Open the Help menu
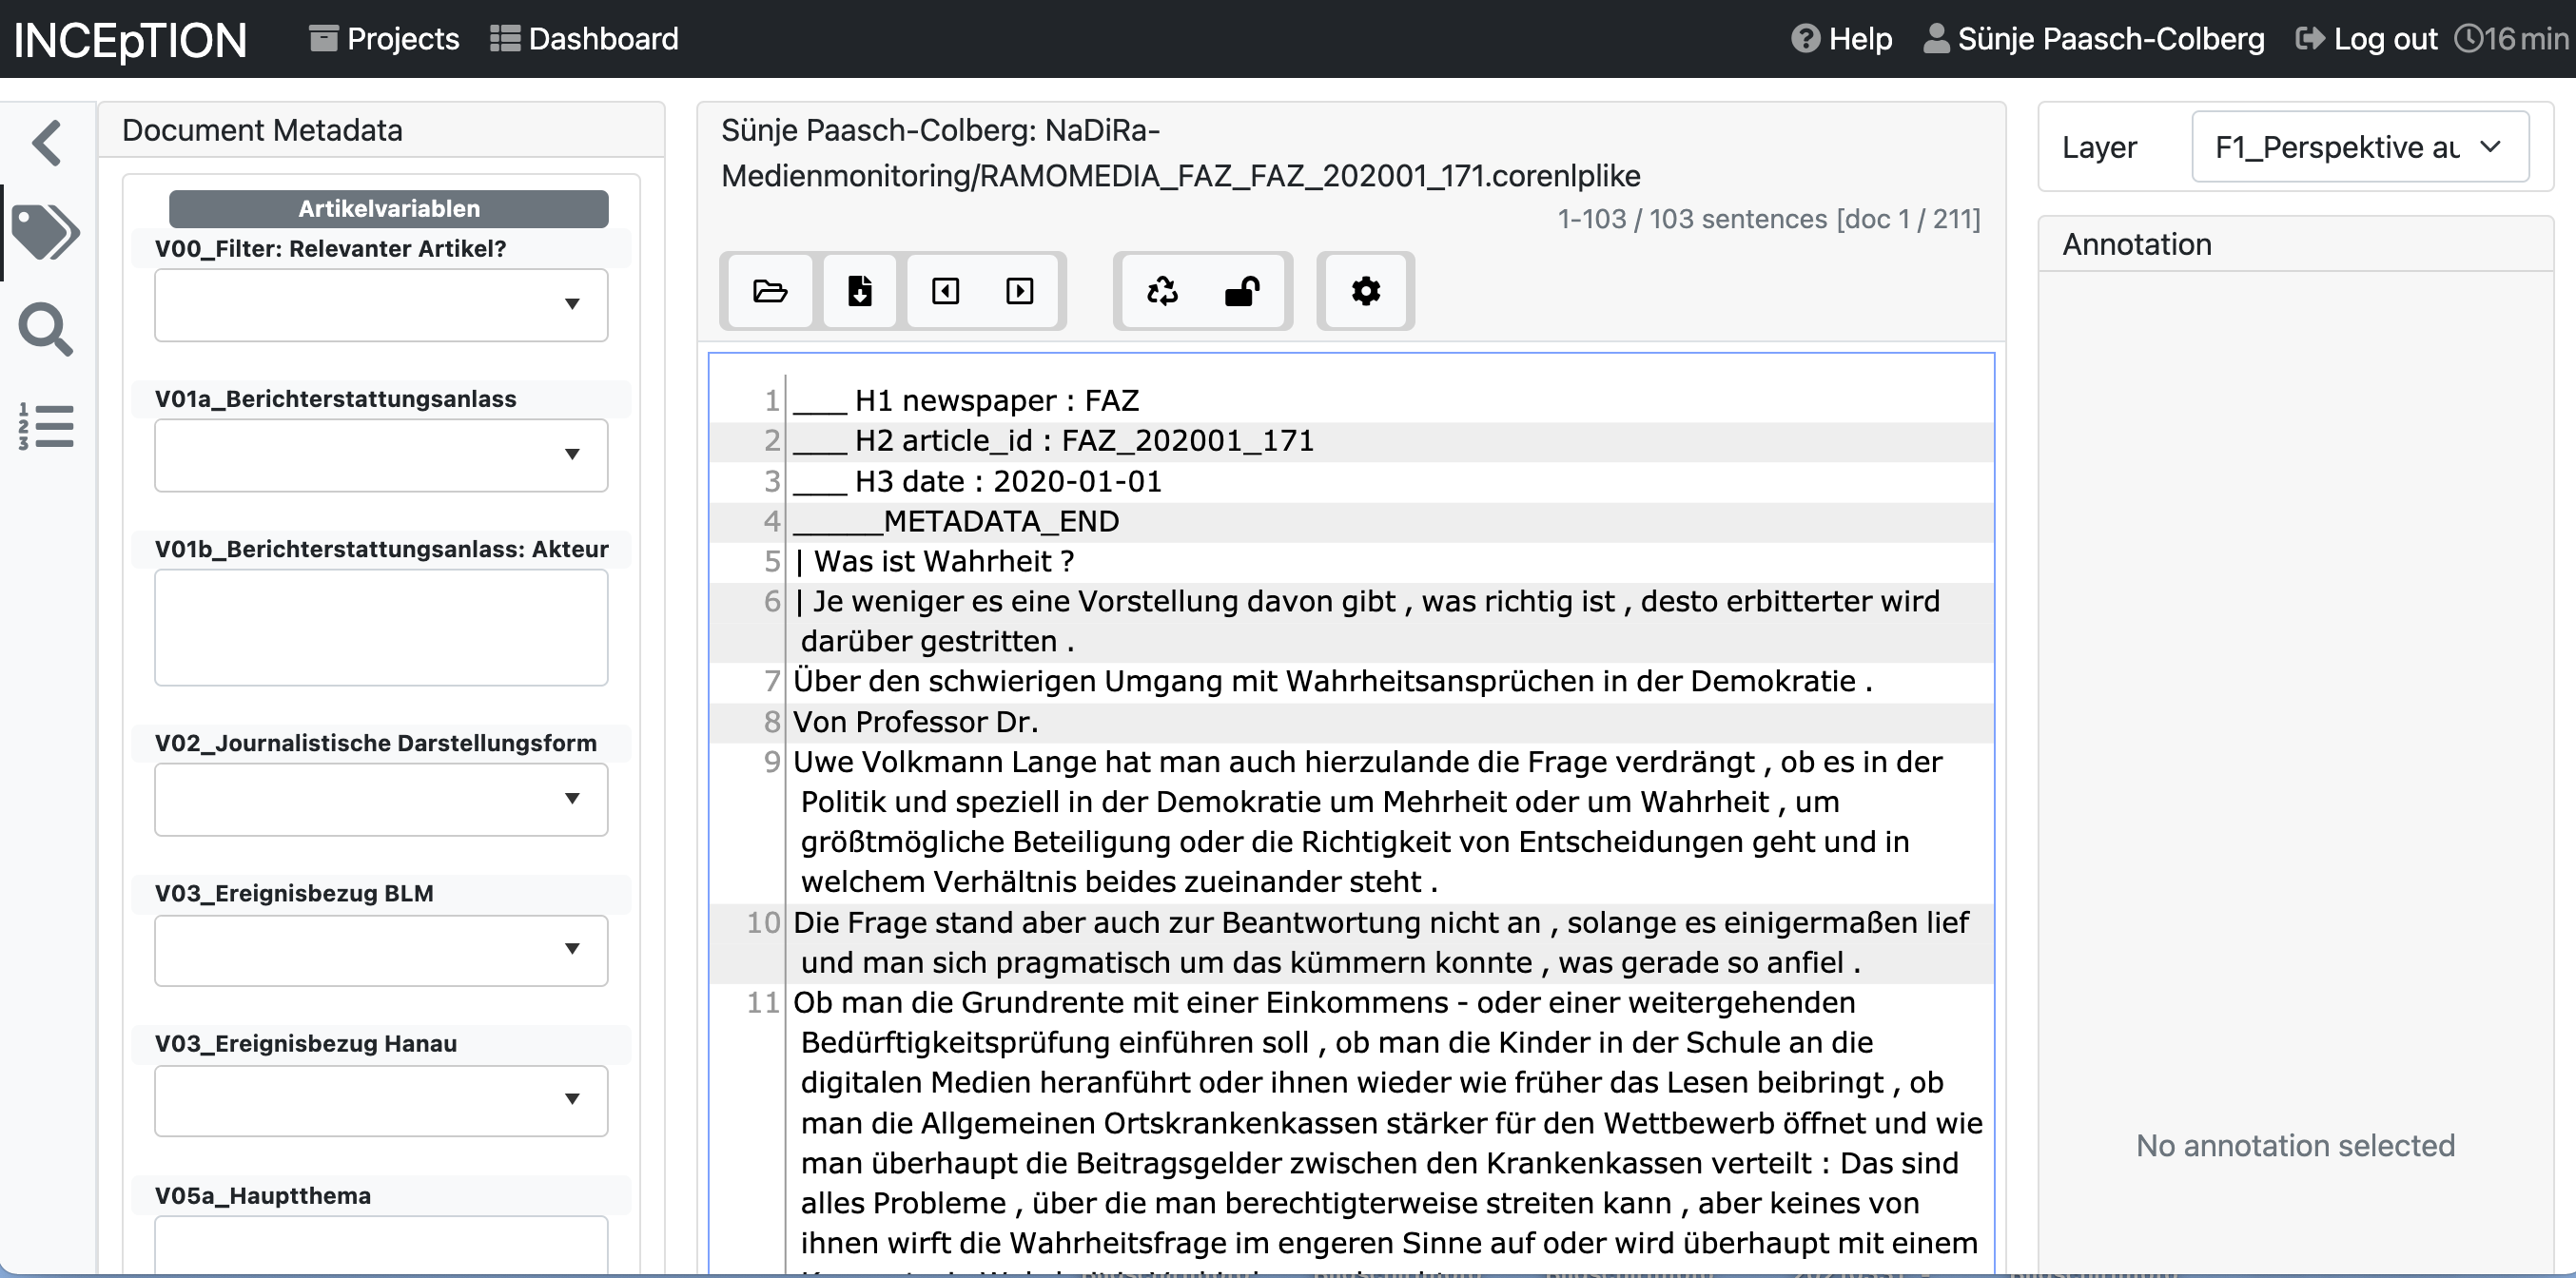Image resolution: width=2576 pixels, height=1278 pixels. (1842, 39)
